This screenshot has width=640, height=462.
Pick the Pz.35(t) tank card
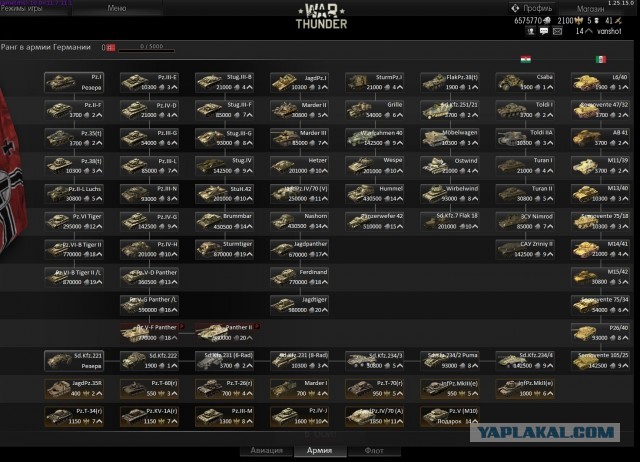tap(74, 138)
